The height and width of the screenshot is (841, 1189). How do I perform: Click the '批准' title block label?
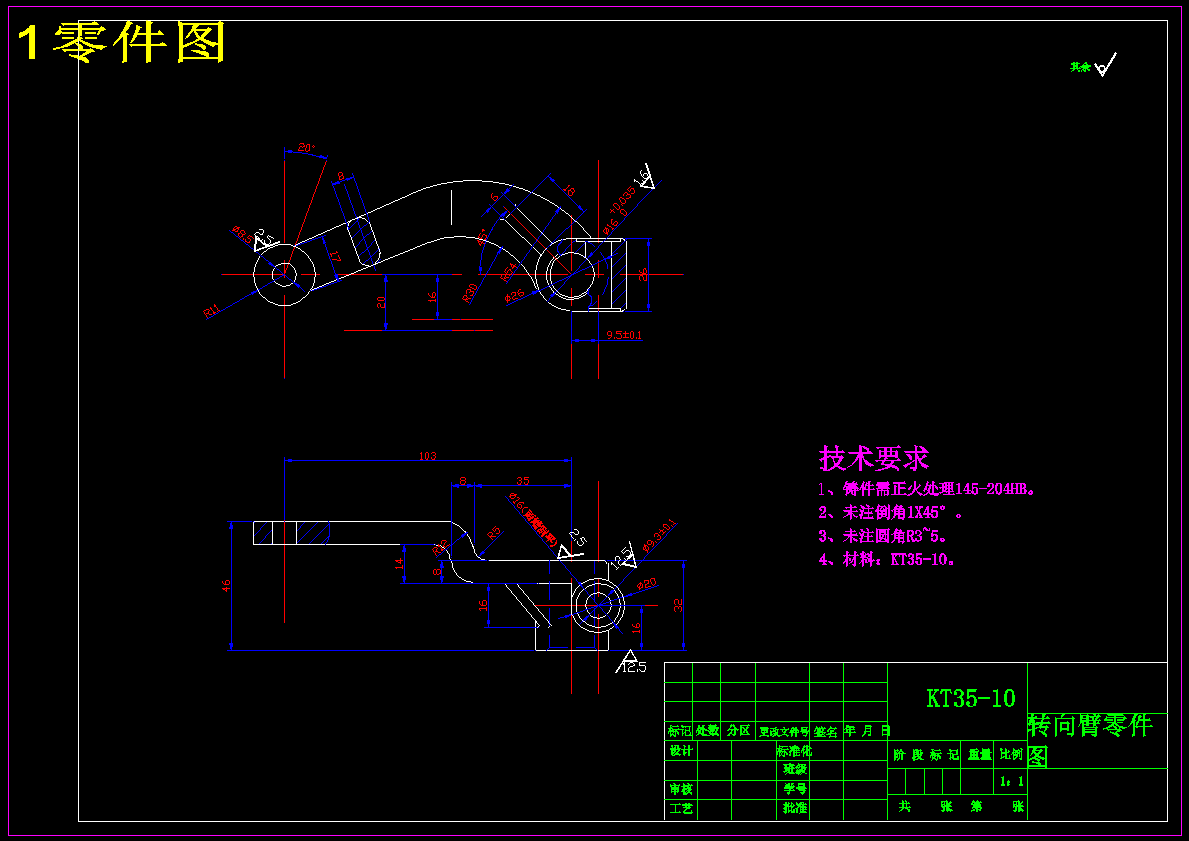(794, 808)
